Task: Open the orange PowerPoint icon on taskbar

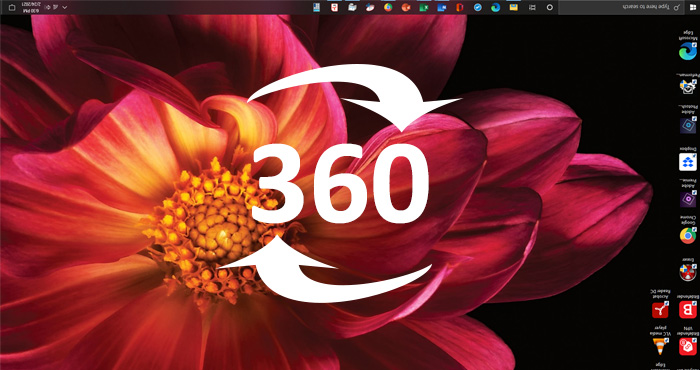Action: 406,7
